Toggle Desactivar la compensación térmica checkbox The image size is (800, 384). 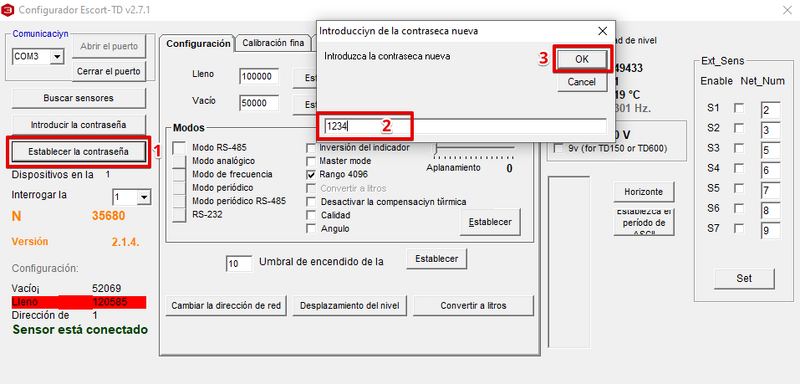pyautogui.click(x=311, y=202)
